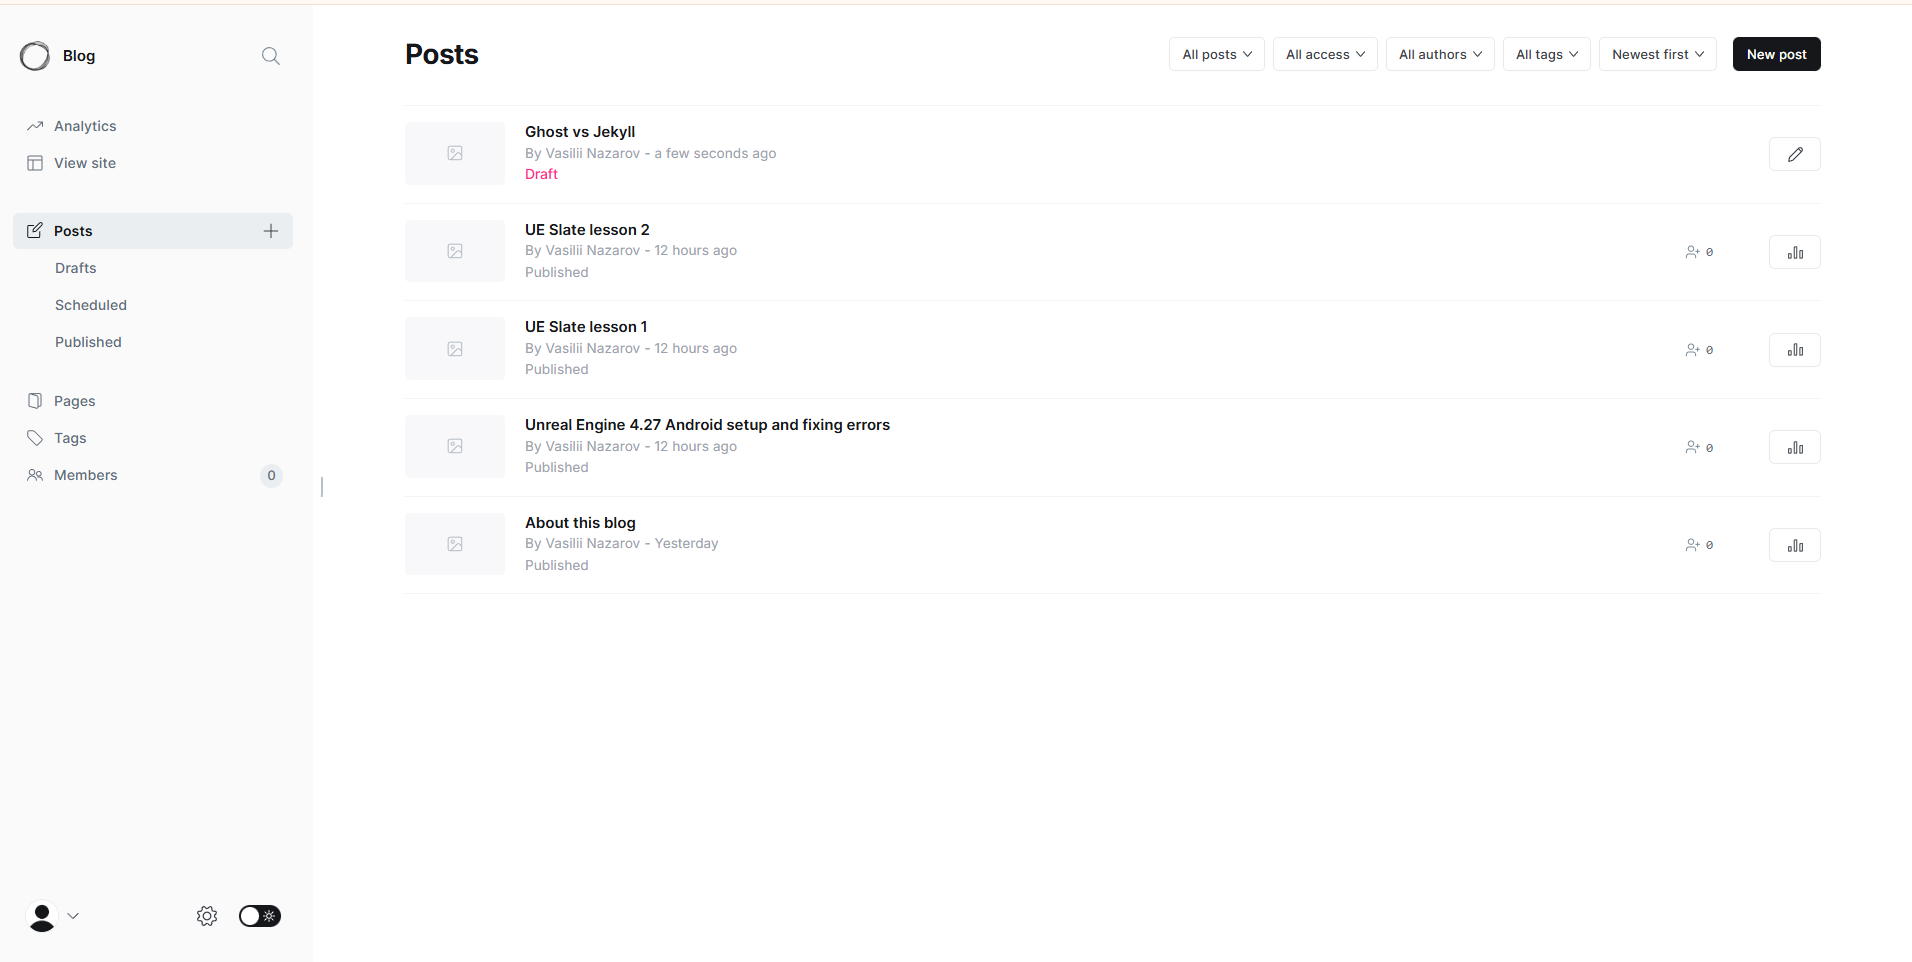Open the Unreal Engine 4.27 Android setup post

[707, 425]
